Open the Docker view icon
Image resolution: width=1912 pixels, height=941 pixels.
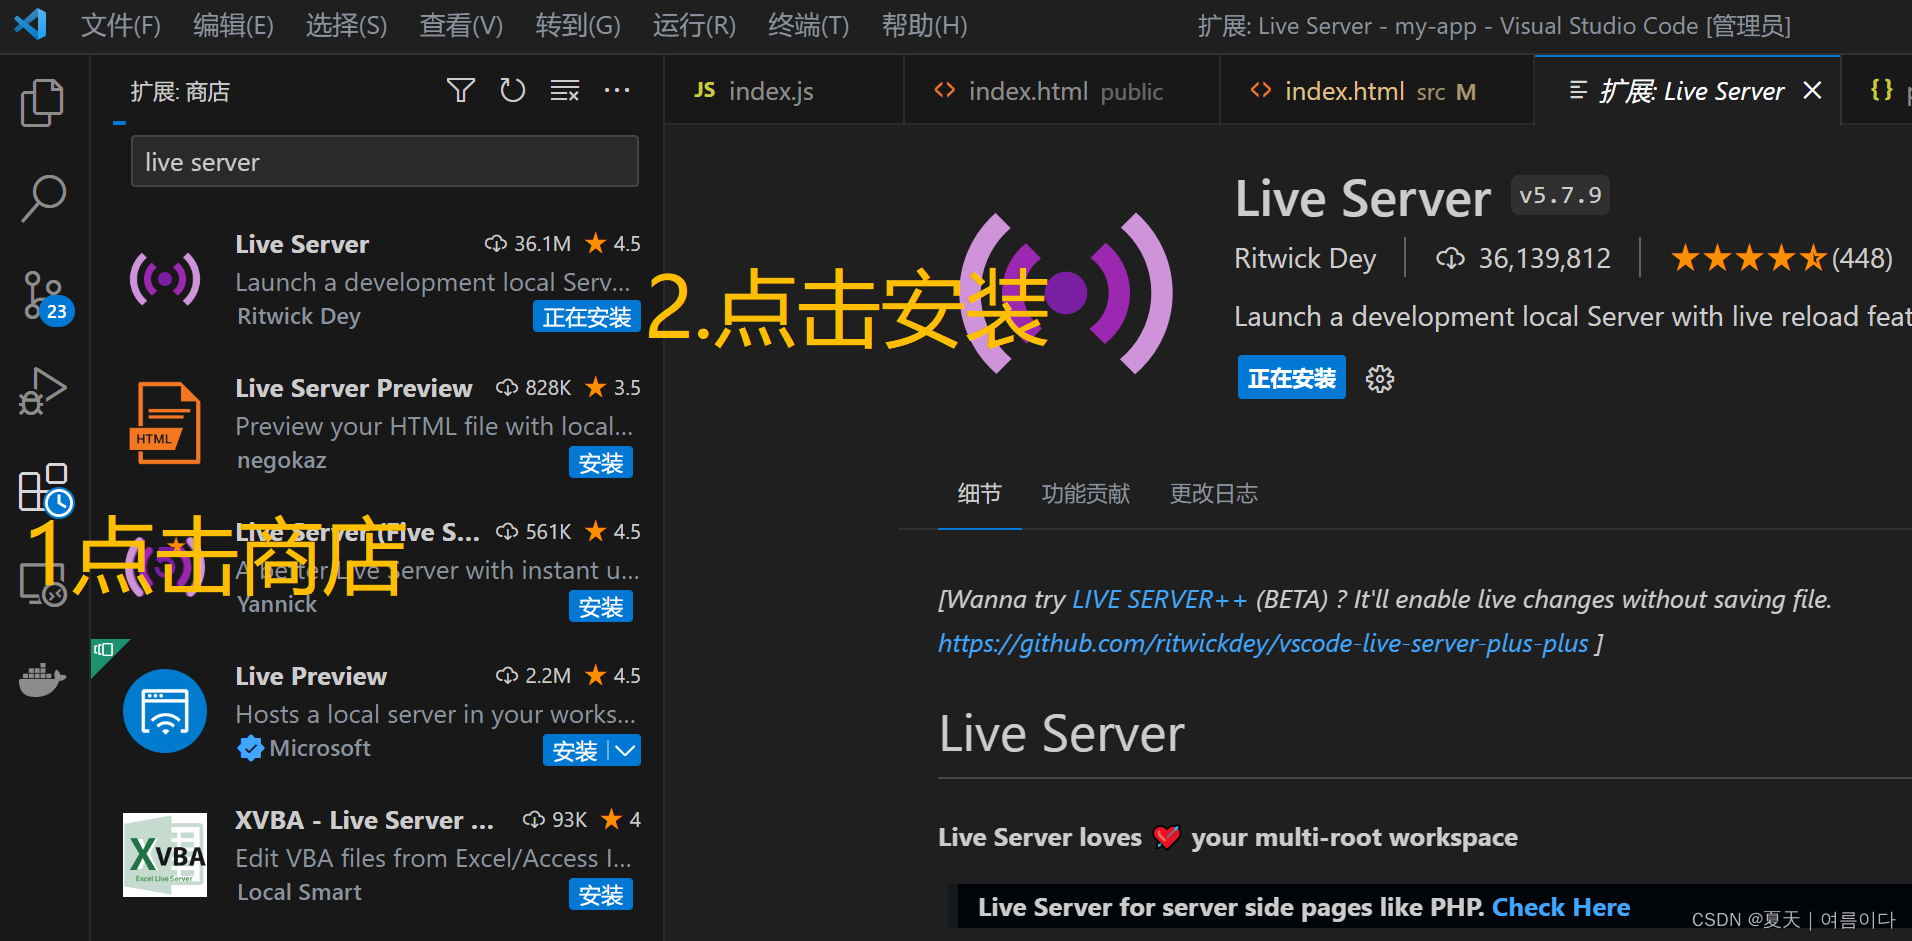pos(42,680)
